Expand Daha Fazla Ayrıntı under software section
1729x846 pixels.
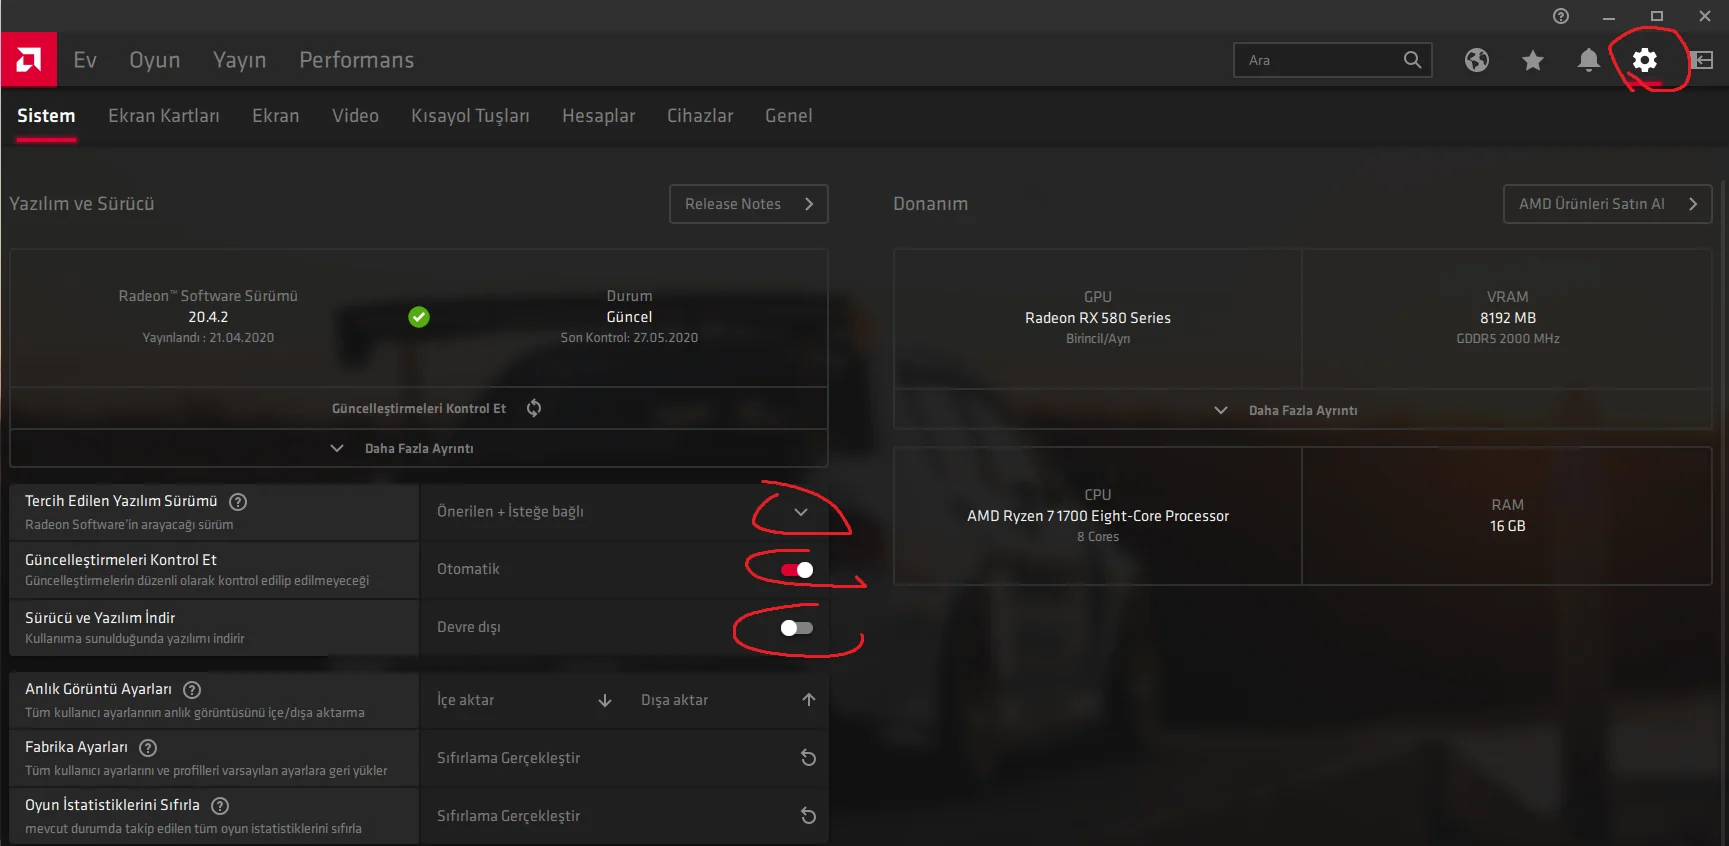click(419, 449)
